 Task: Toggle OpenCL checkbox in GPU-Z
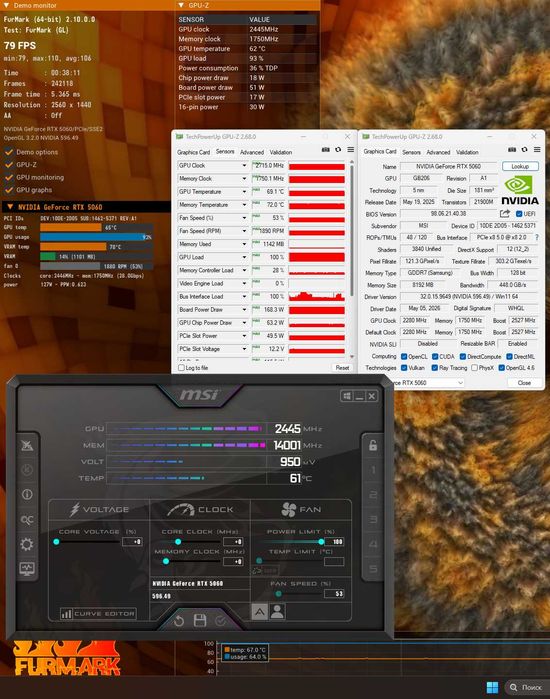[x=404, y=357]
